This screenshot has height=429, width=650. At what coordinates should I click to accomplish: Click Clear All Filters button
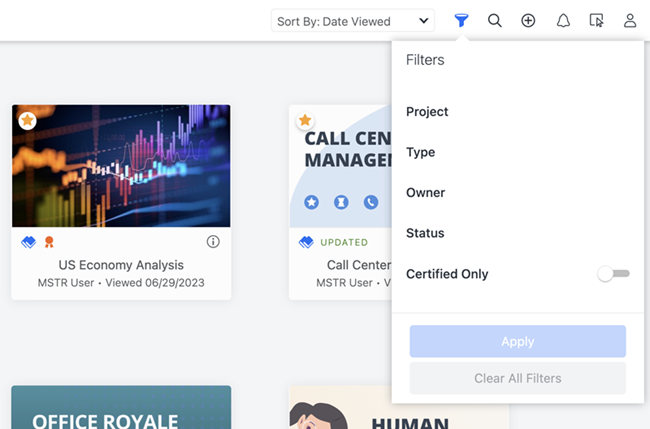(517, 378)
